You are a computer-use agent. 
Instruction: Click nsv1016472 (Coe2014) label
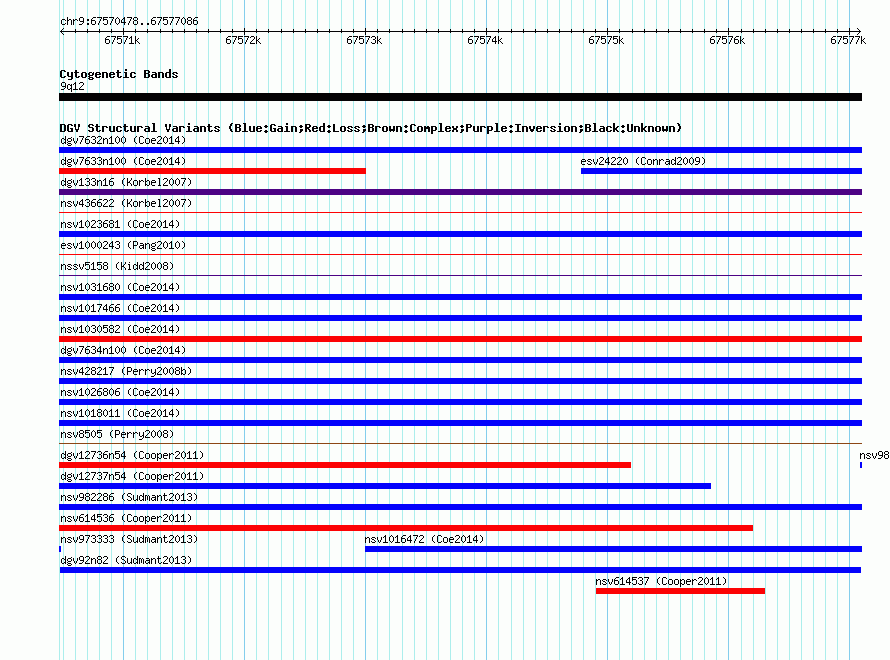point(424,539)
